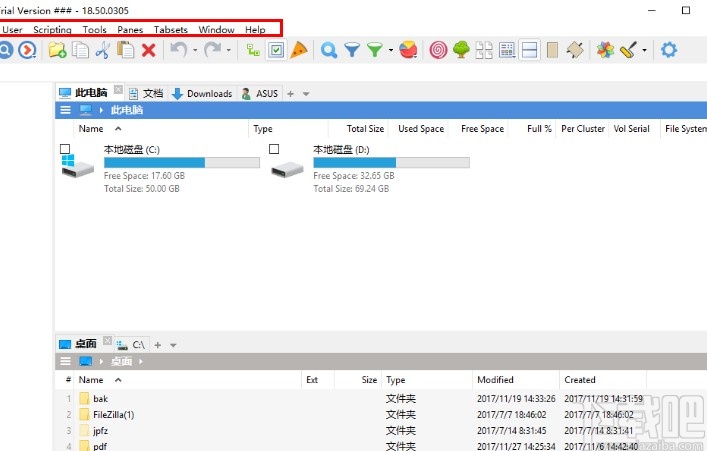Viewport: 707px width, 451px height.
Task: Click the orange arrow circle icon
Action: 27,50
